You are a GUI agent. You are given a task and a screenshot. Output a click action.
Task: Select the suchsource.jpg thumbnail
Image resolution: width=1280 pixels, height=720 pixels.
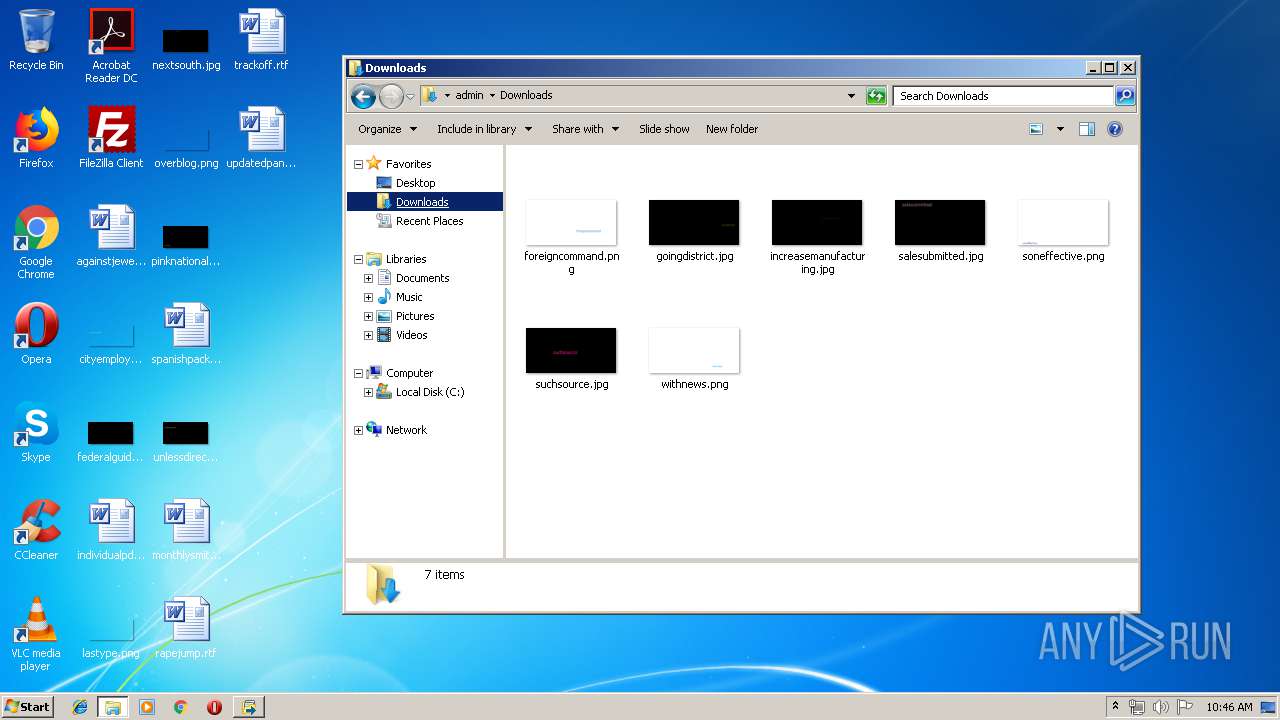(x=571, y=350)
